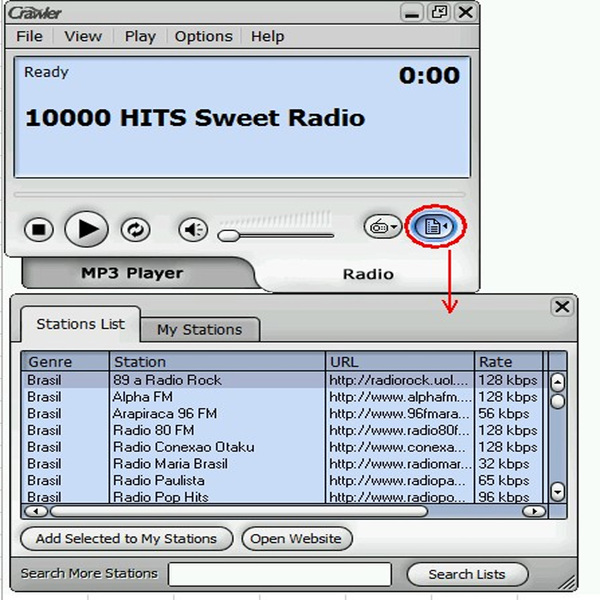Select the Stations List tab

[x=80, y=324]
